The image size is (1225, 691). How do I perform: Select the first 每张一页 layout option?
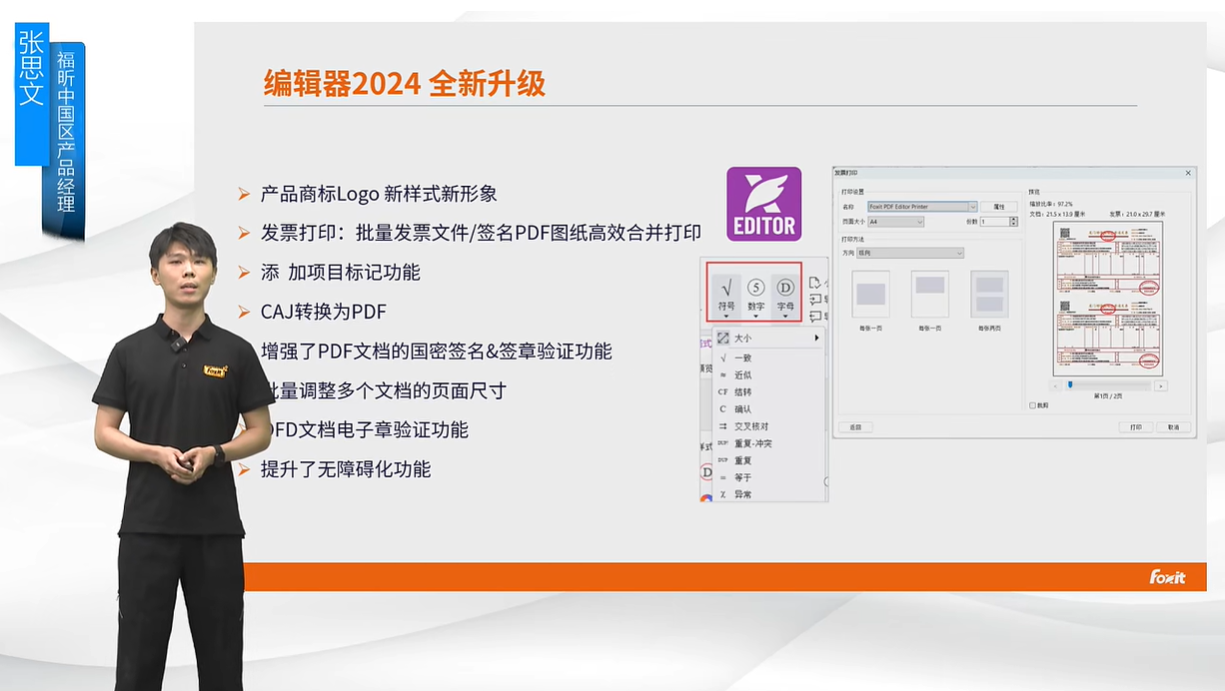(x=871, y=295)
